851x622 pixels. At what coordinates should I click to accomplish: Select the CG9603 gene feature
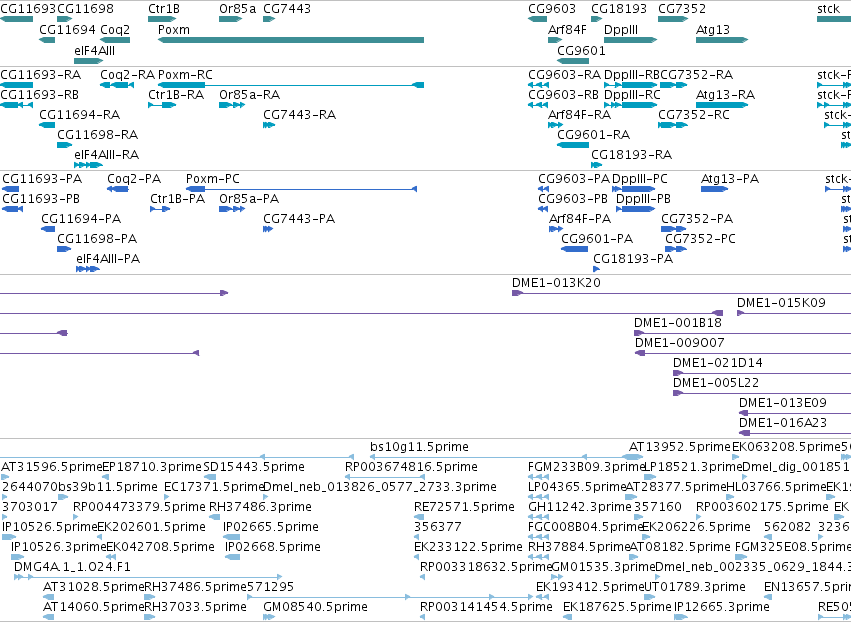click(537, 19)
